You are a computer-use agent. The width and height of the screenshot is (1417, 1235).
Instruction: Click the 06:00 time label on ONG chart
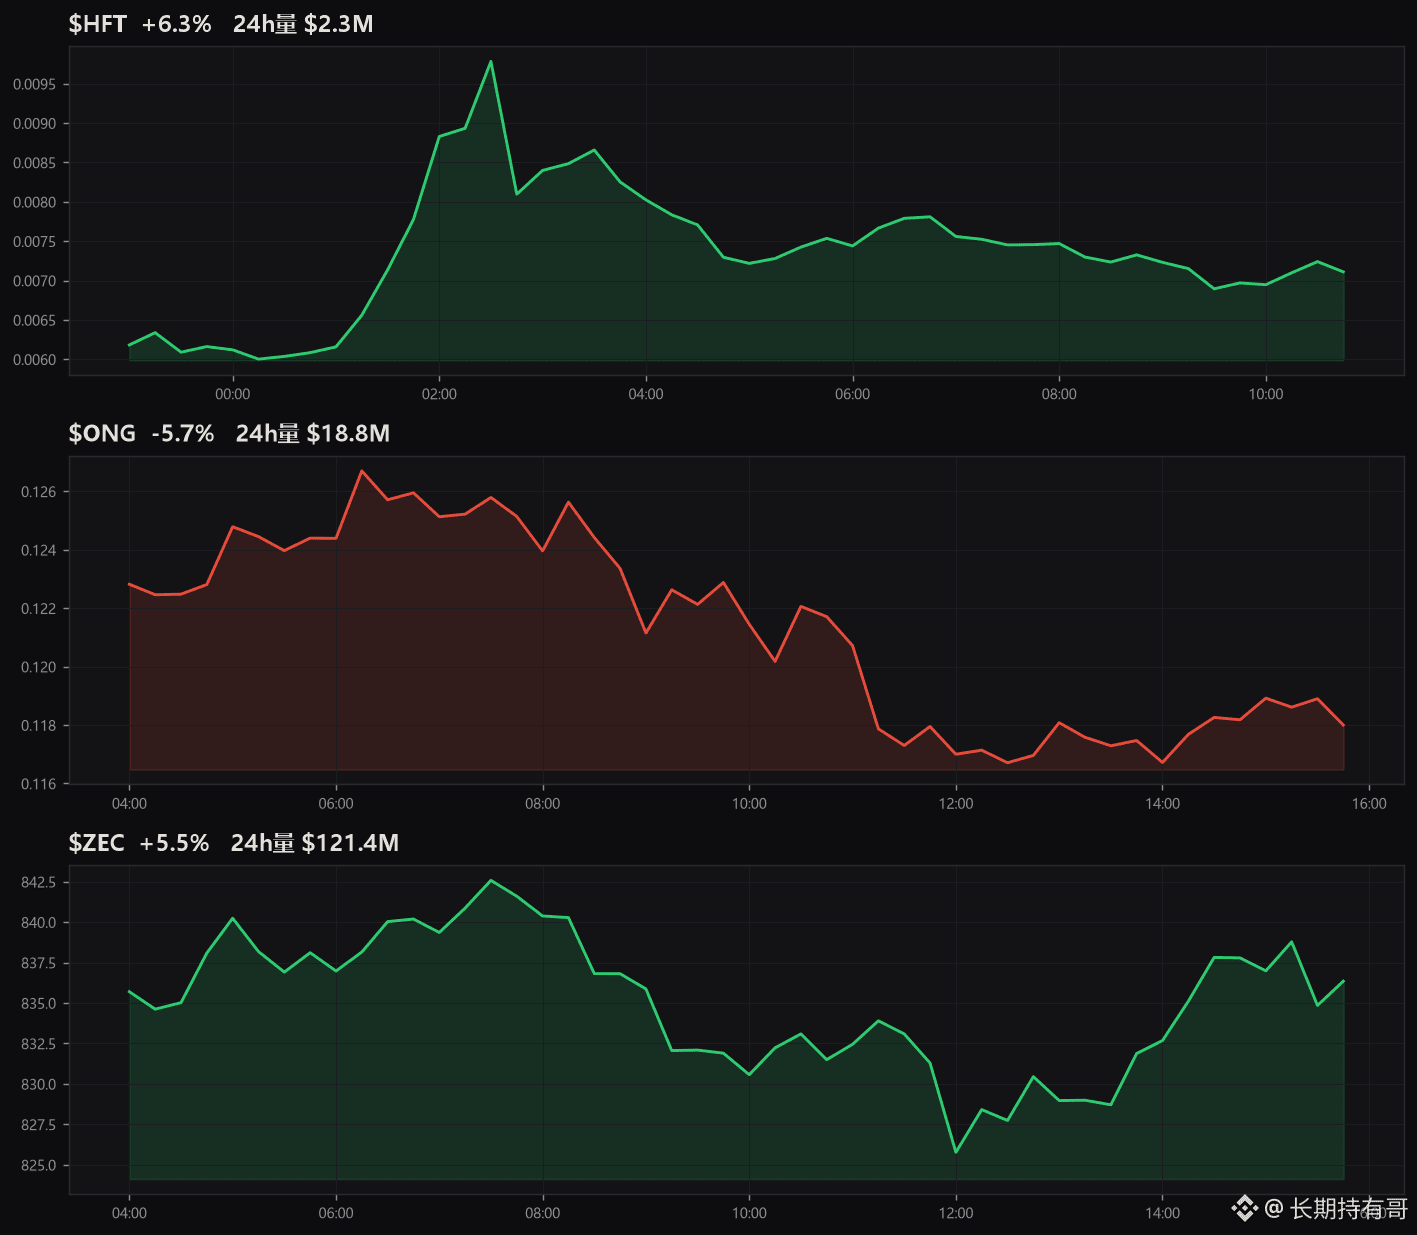click(x=336, y=804)
